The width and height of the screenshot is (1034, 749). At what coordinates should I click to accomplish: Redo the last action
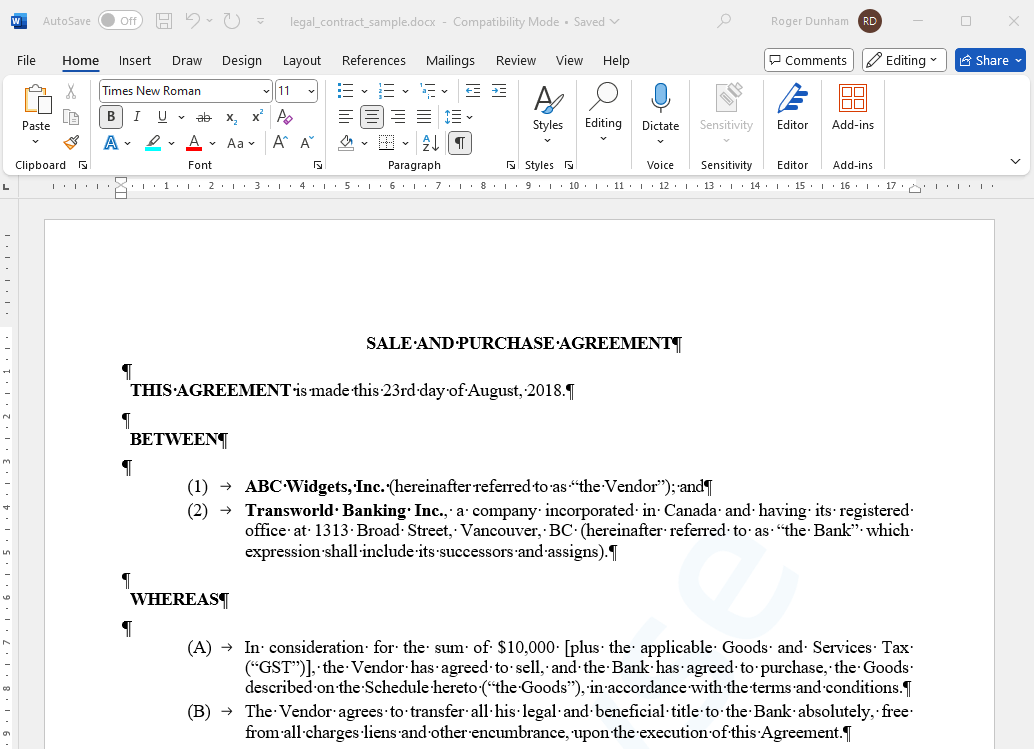(231, 21)
